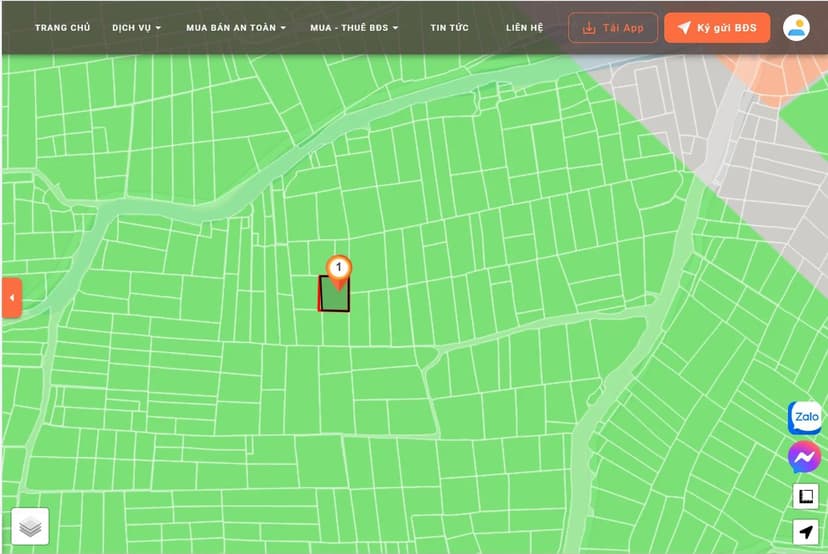Open Zalo chat
The height and width of the screenshot is (554, 828).
click(805, 418)
